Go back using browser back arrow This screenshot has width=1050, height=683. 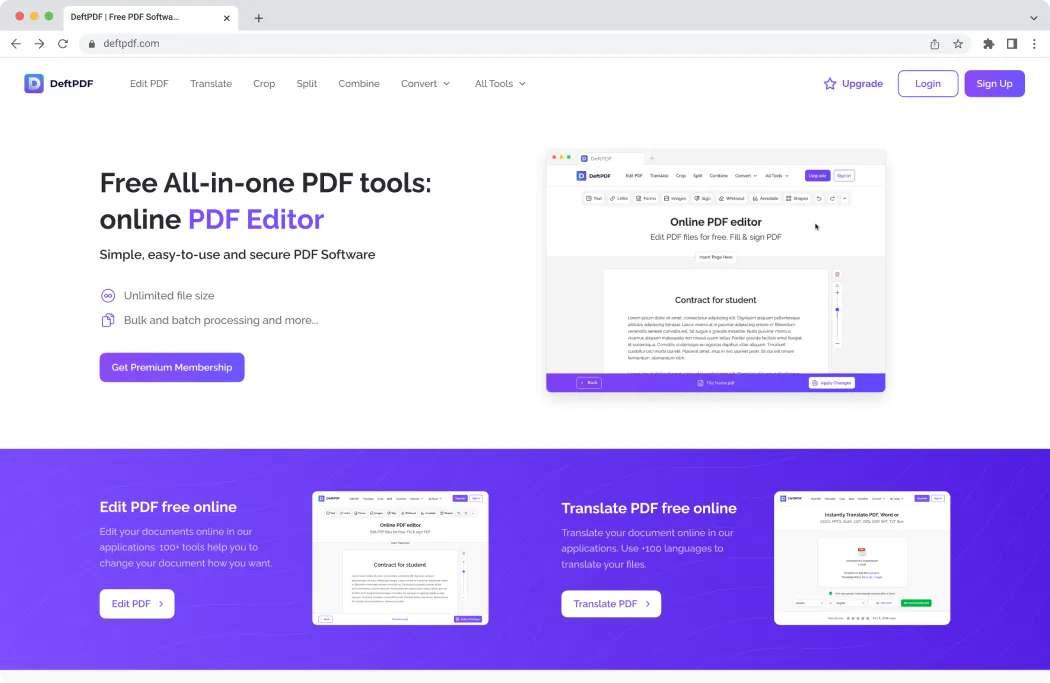(16, 44)
